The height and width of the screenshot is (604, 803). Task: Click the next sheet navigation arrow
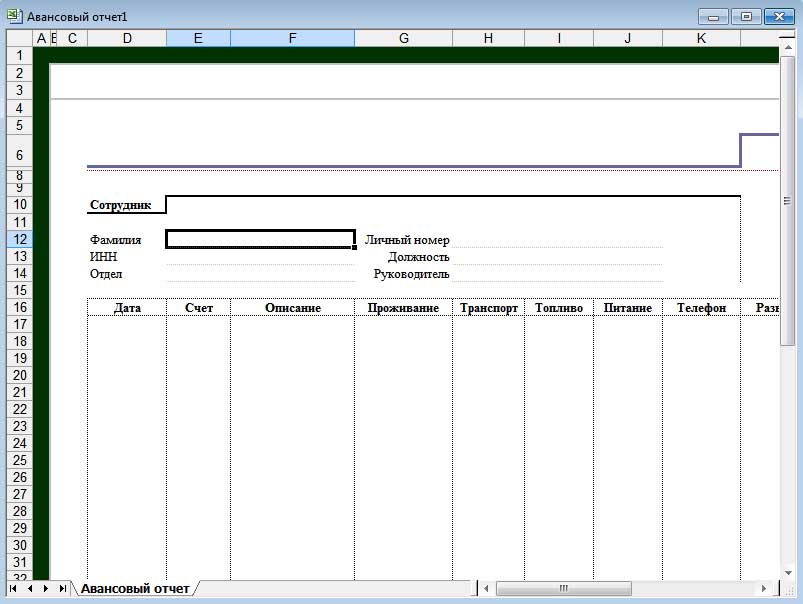coord(45,589)
